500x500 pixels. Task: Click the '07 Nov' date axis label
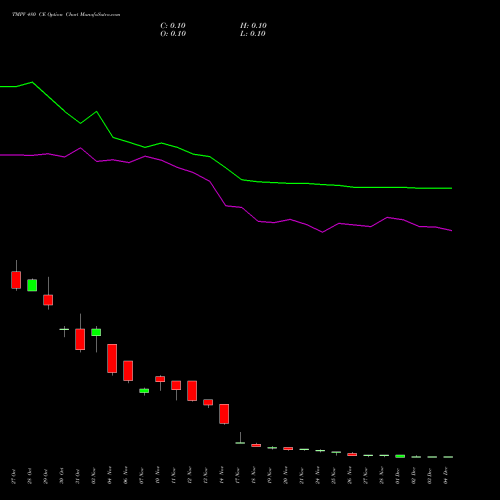142,476
